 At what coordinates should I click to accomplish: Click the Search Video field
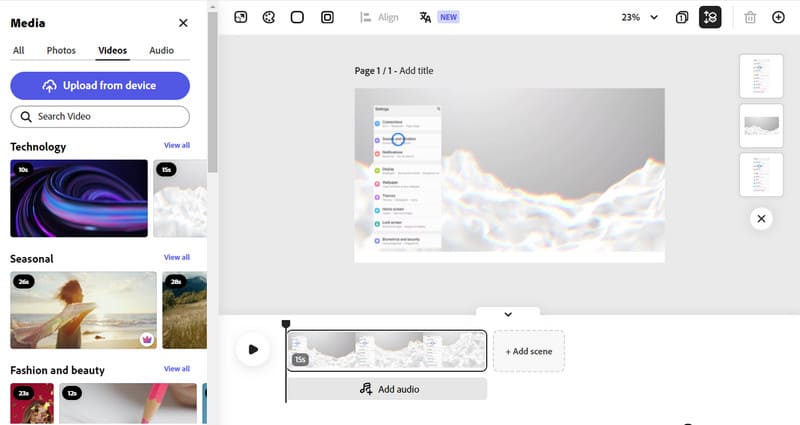pyautogui.click(x=100, y=117)
